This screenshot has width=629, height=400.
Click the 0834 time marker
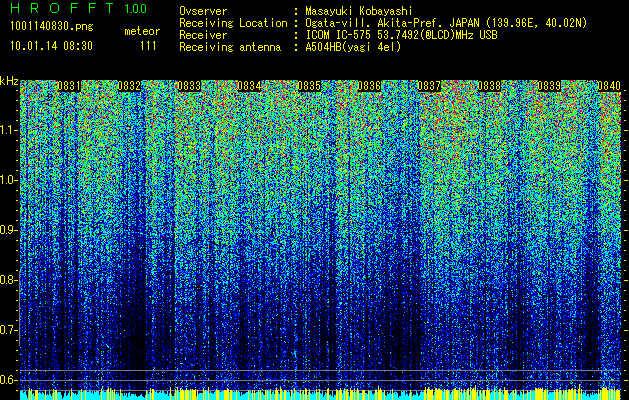(x=249, y=86)
